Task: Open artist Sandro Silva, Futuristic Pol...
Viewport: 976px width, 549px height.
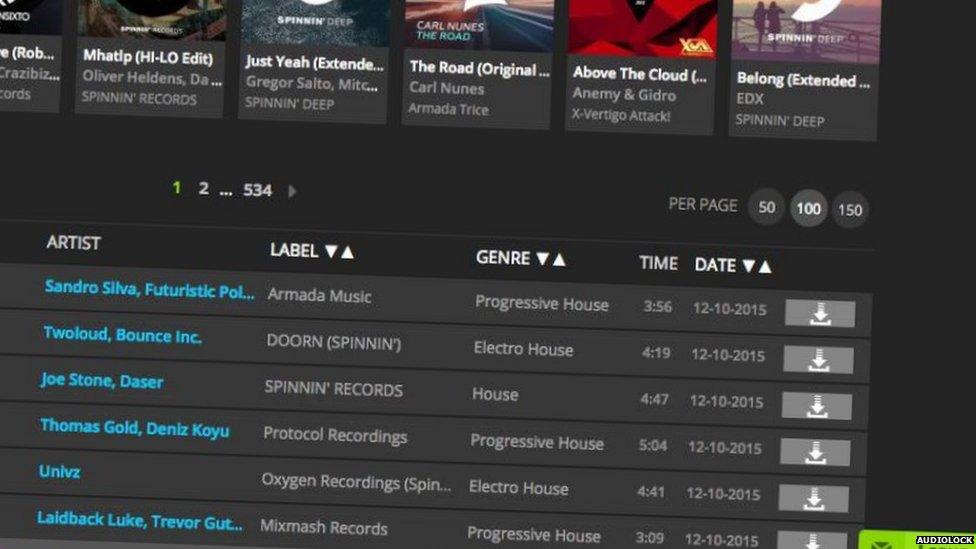Action: [x=149, y=289]
